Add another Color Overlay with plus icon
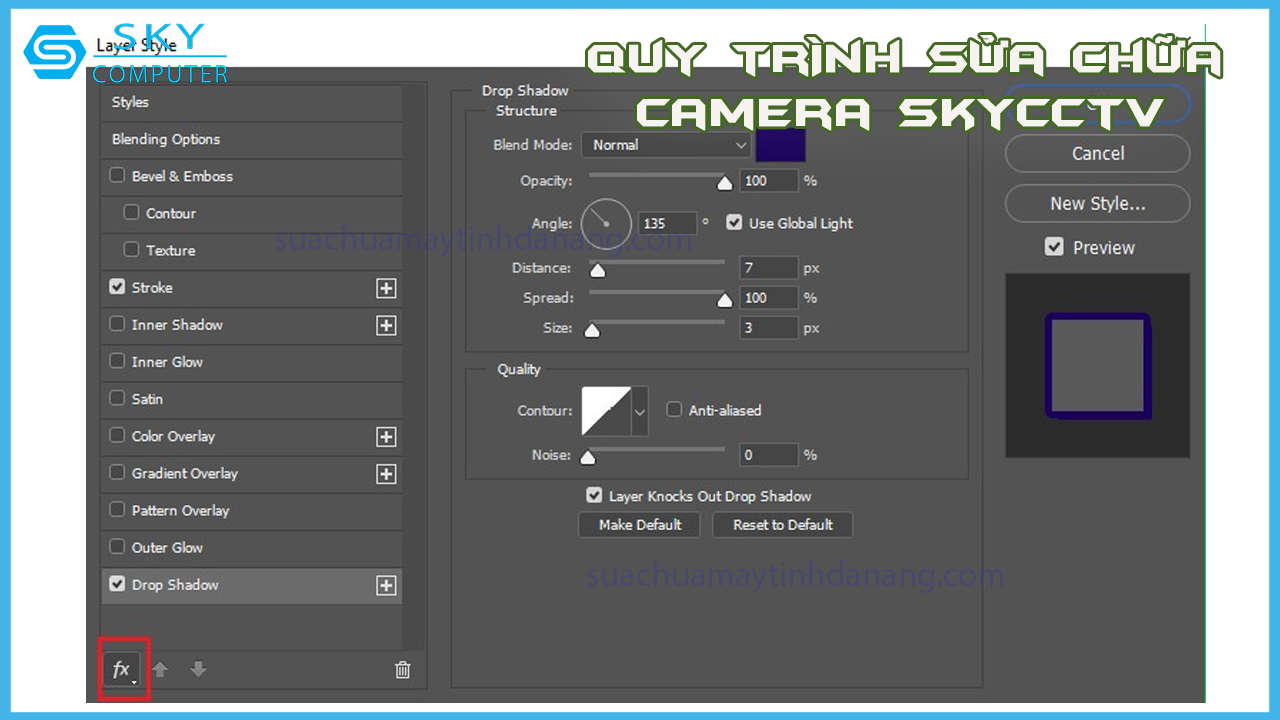1280x720 pixels. tap(386, 437)
